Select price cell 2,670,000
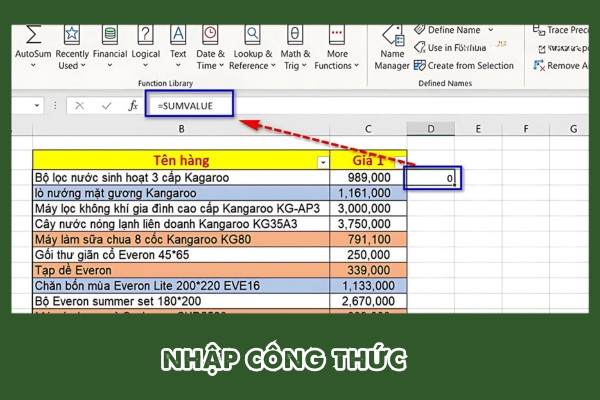The image size is (600, 400). [x=368, y=301]
